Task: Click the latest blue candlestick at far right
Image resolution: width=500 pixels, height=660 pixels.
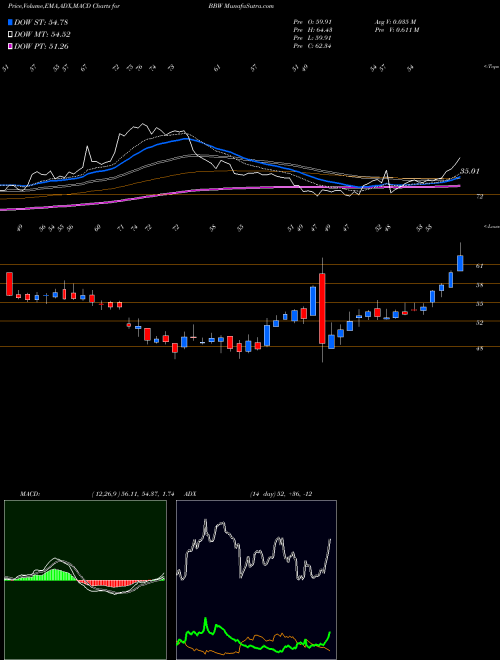Action: click(x=460, y=263)
